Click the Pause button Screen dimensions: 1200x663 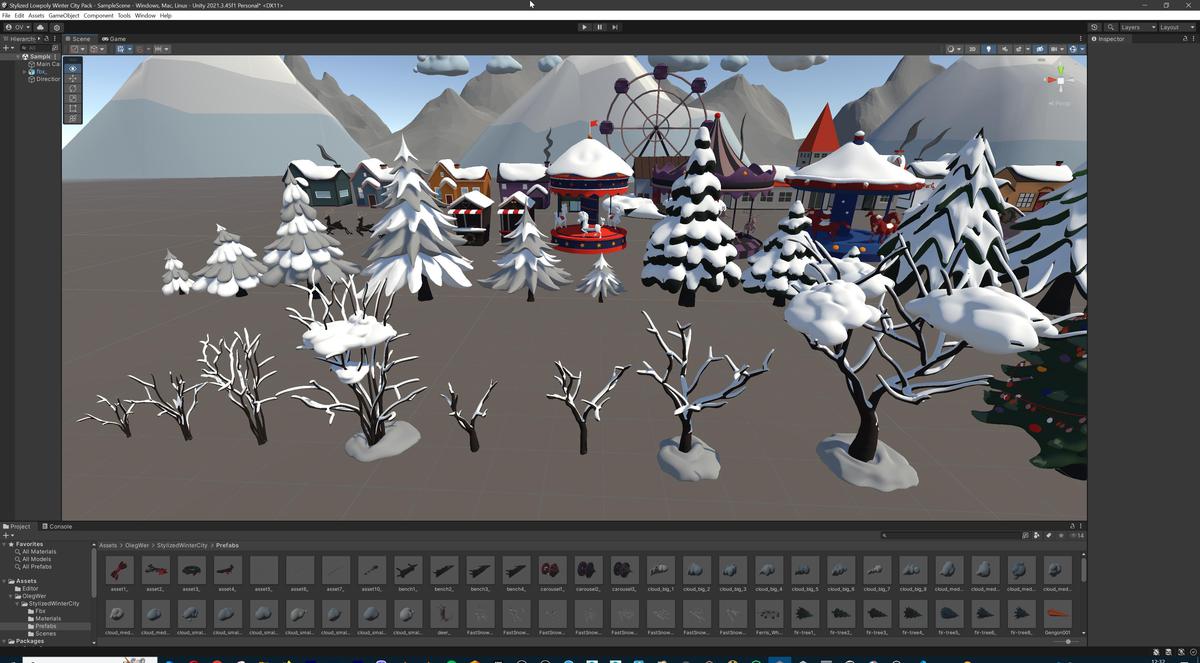click(599, 27)
